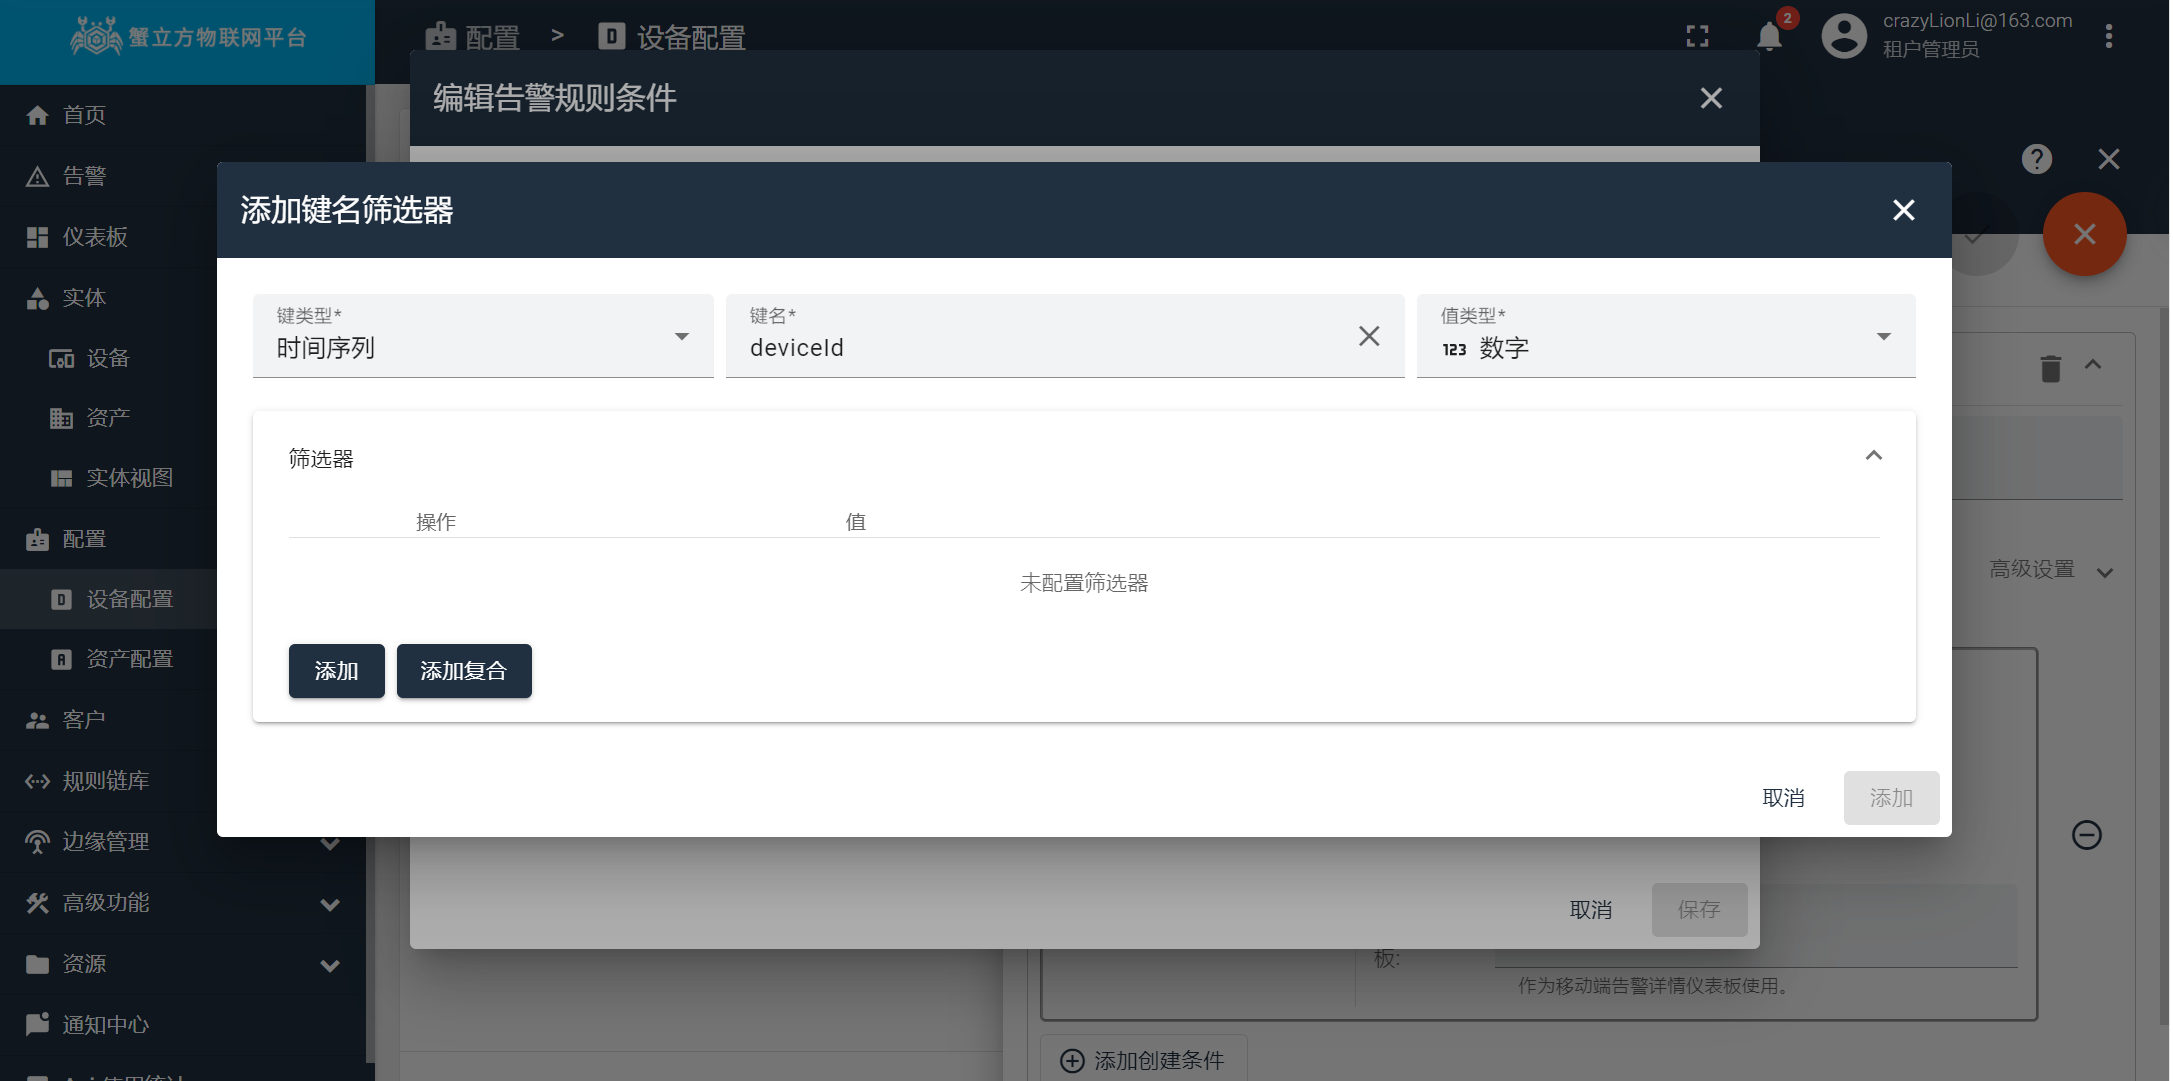Click the people icon beside 客户
Screen dimensions: 2173x1081
coord(38,720)
